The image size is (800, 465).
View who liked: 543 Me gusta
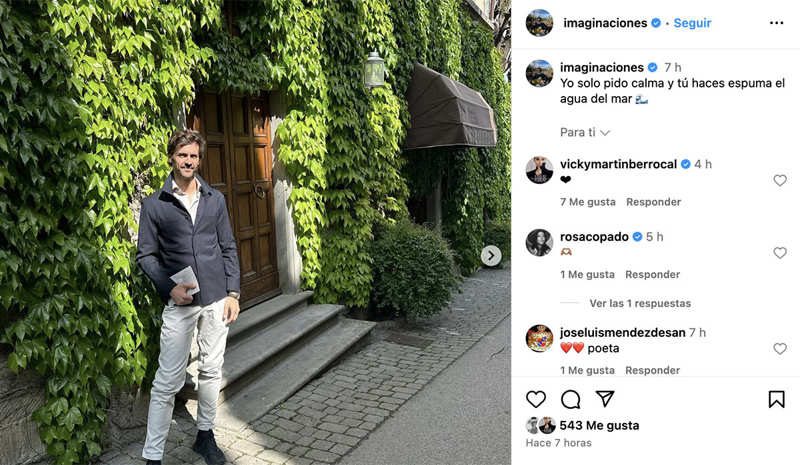599,425
